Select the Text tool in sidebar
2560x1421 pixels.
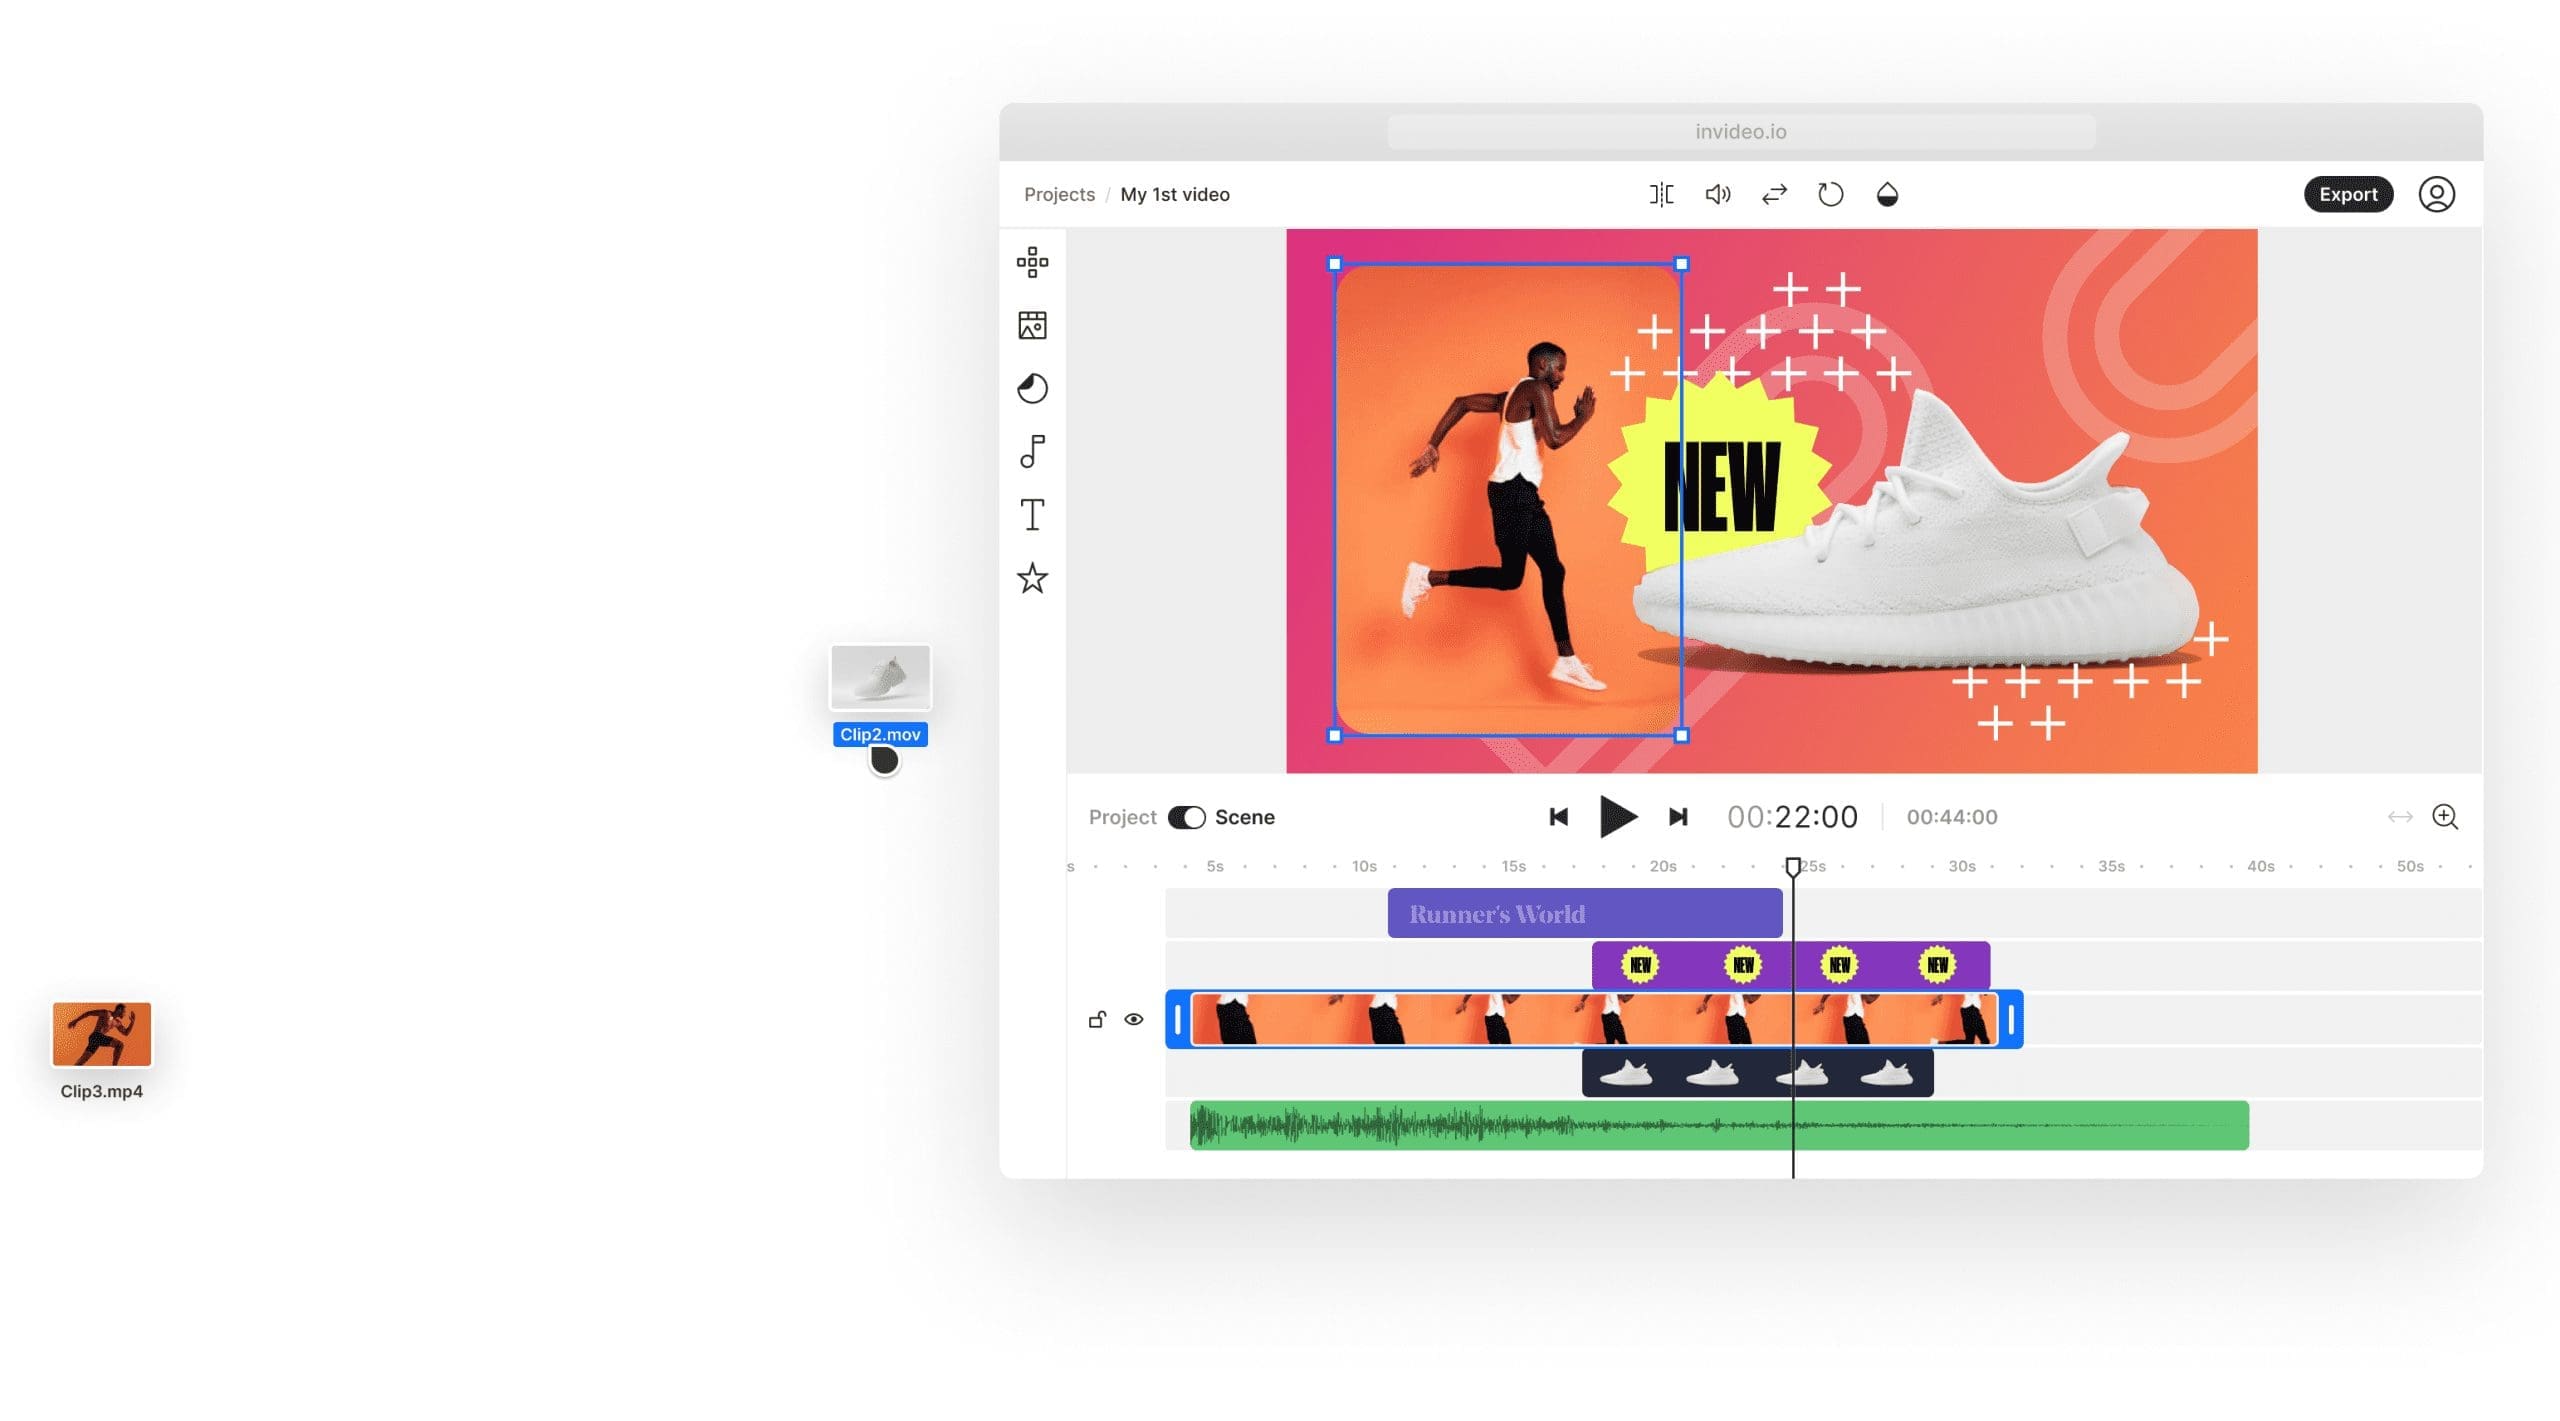(x=1032, y=515)
